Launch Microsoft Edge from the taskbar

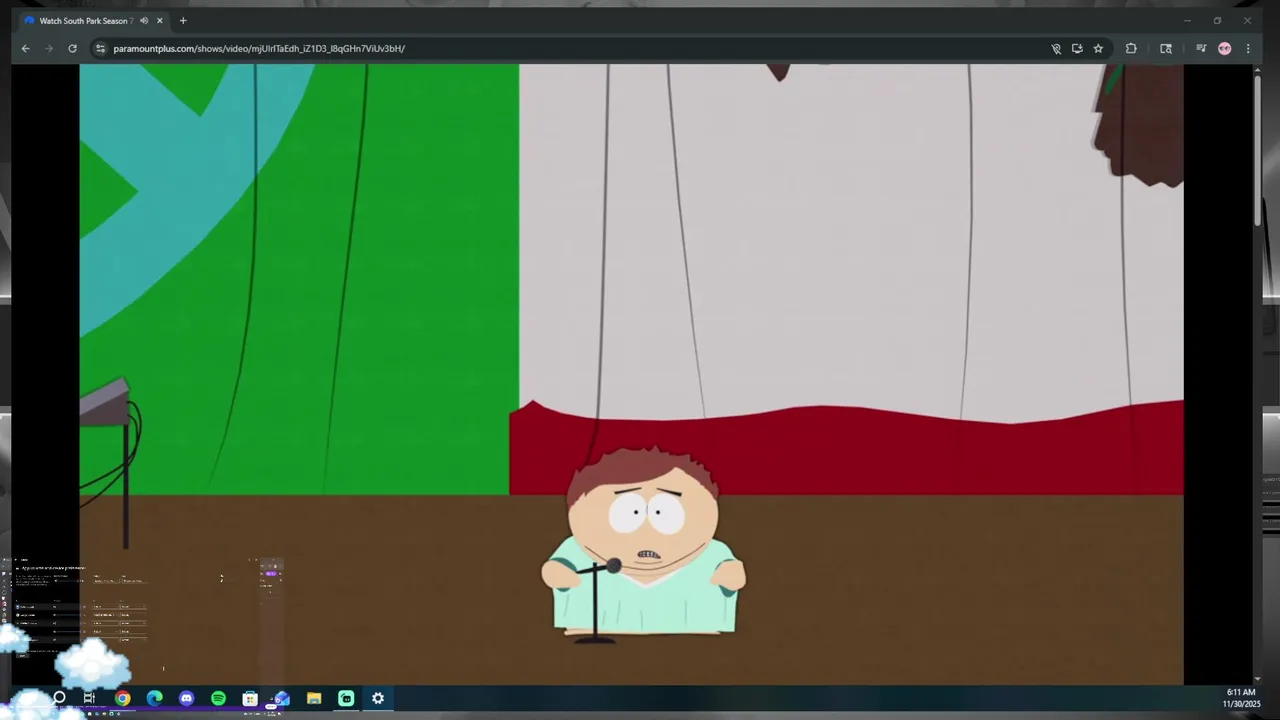point(154,698)
